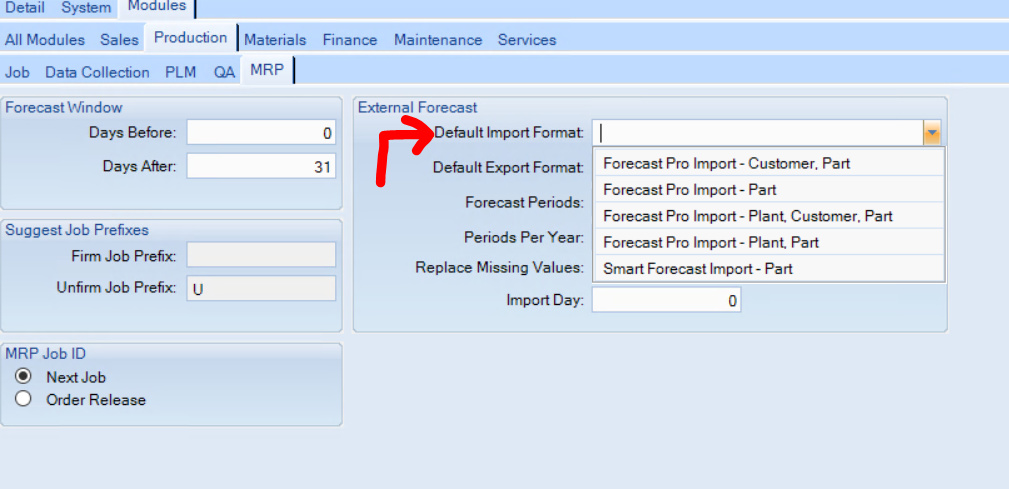Switch to the Sales tab

pos(119,40)
